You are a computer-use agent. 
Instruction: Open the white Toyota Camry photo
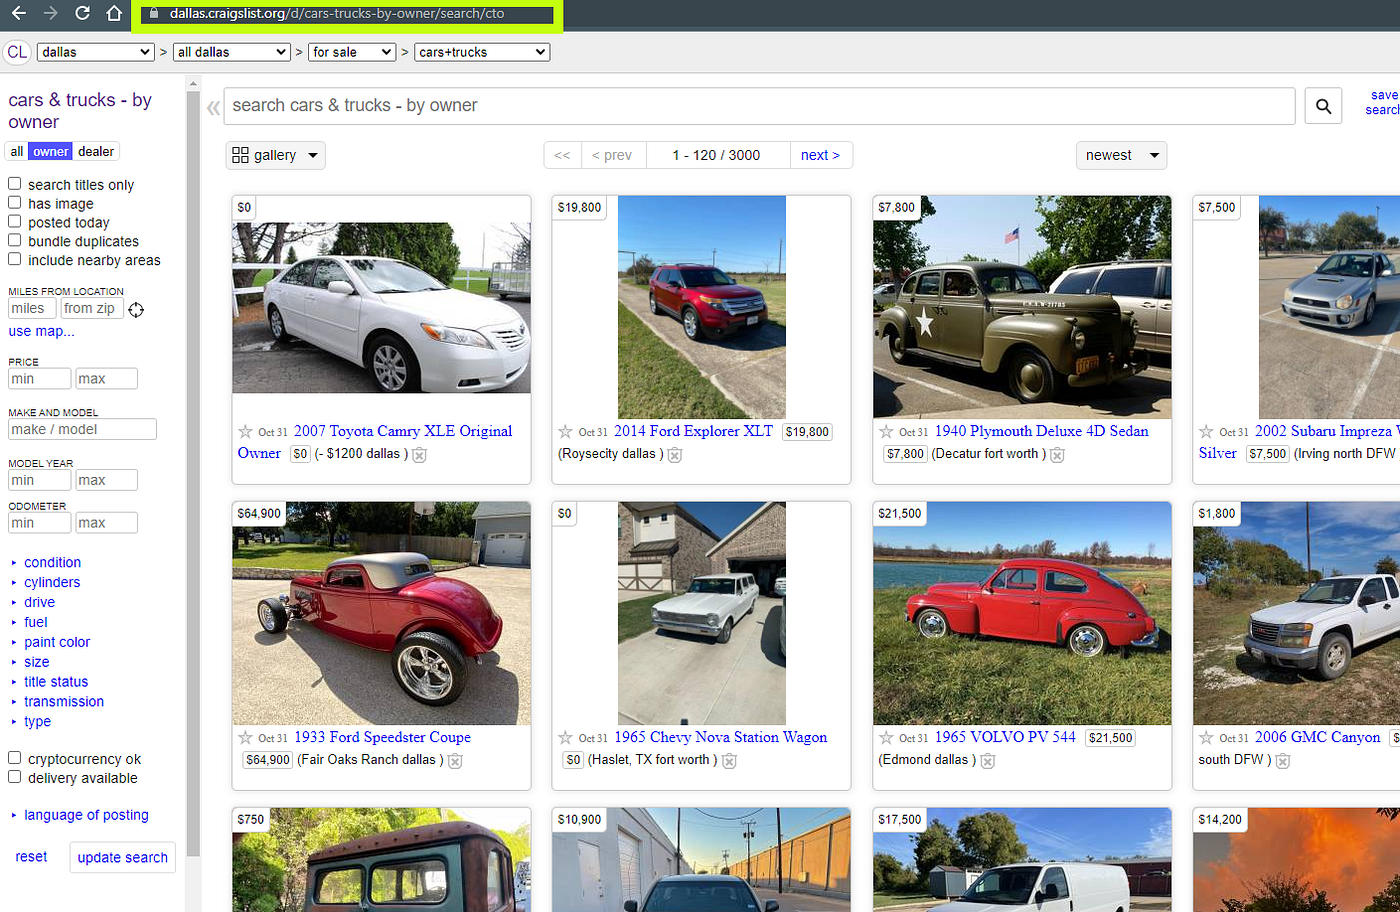coord(381,308)
